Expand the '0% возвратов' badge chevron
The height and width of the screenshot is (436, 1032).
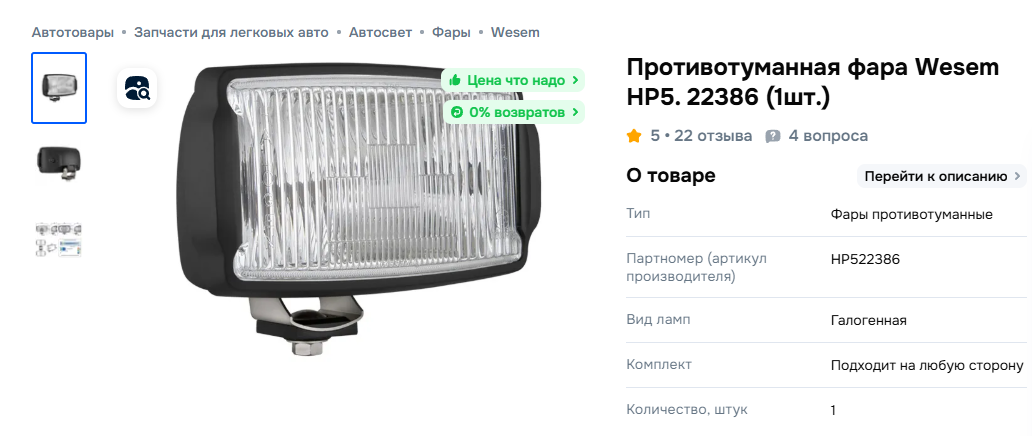pos(576,113)
